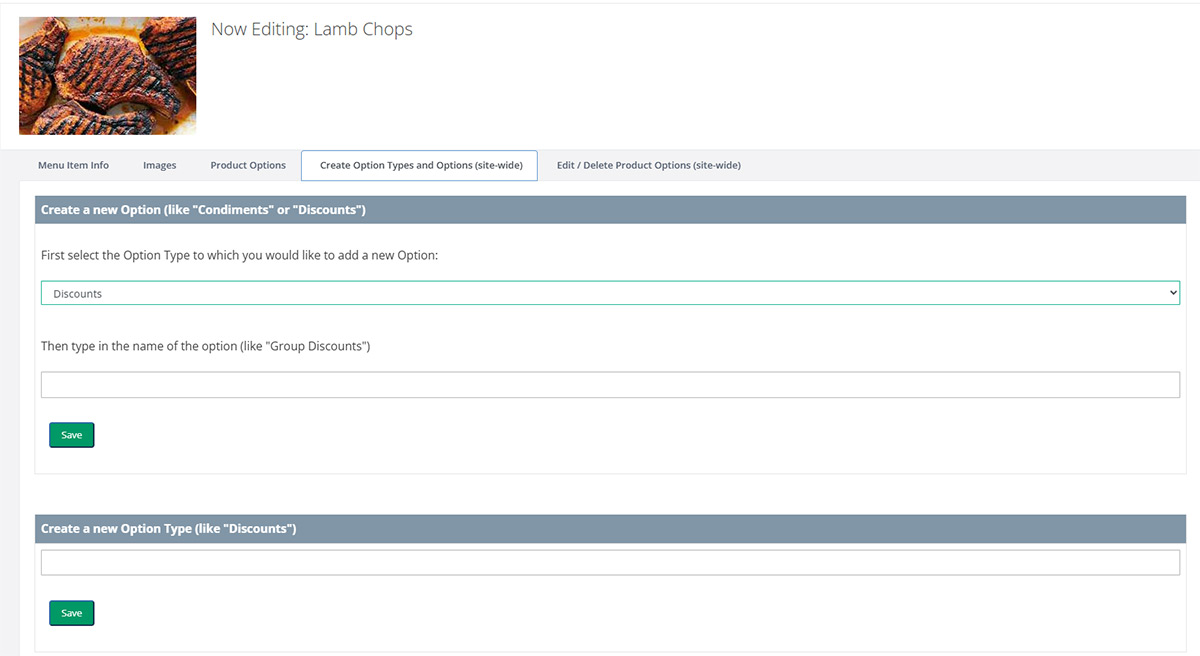The width and height of the screenshot is (1200, 656).
Task: Expand the Discounts option type dropdown
Action: pyautogui.click(x=610, y=293)
